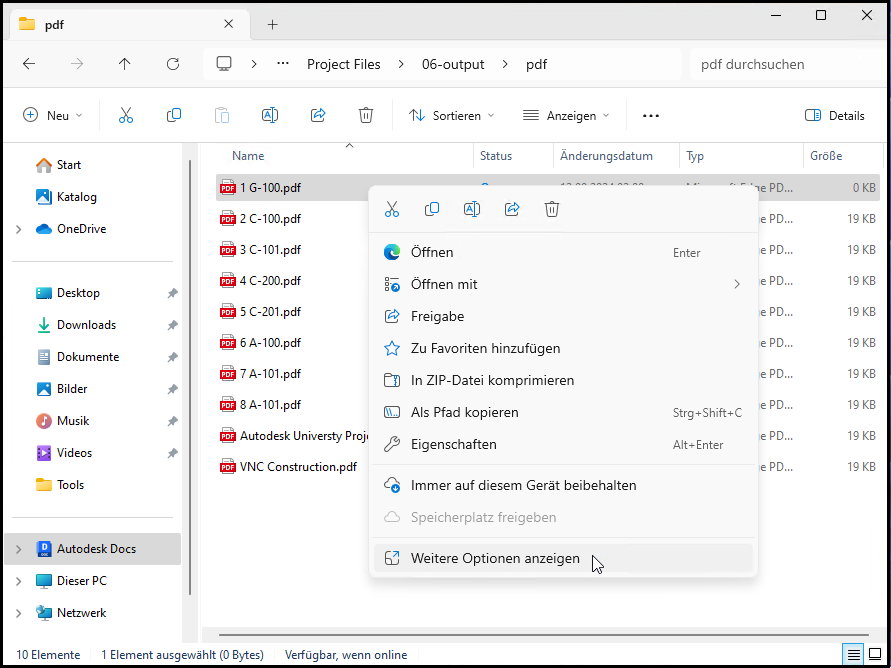Refresh the current folder view
The width and height of the screenshot is (891, 668).
pyautogui.click(x=173, y=64)
